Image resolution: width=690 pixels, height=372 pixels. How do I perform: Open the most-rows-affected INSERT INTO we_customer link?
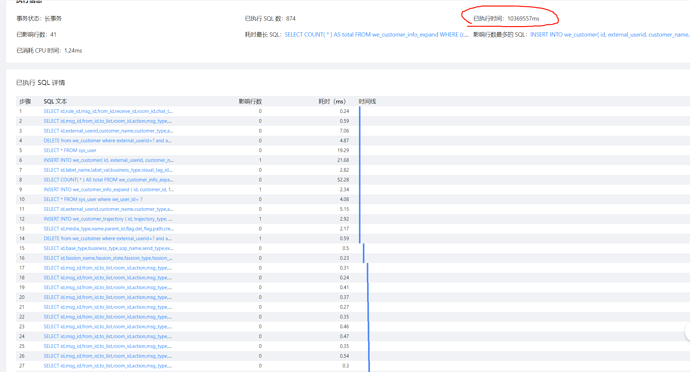coord(610,34)
